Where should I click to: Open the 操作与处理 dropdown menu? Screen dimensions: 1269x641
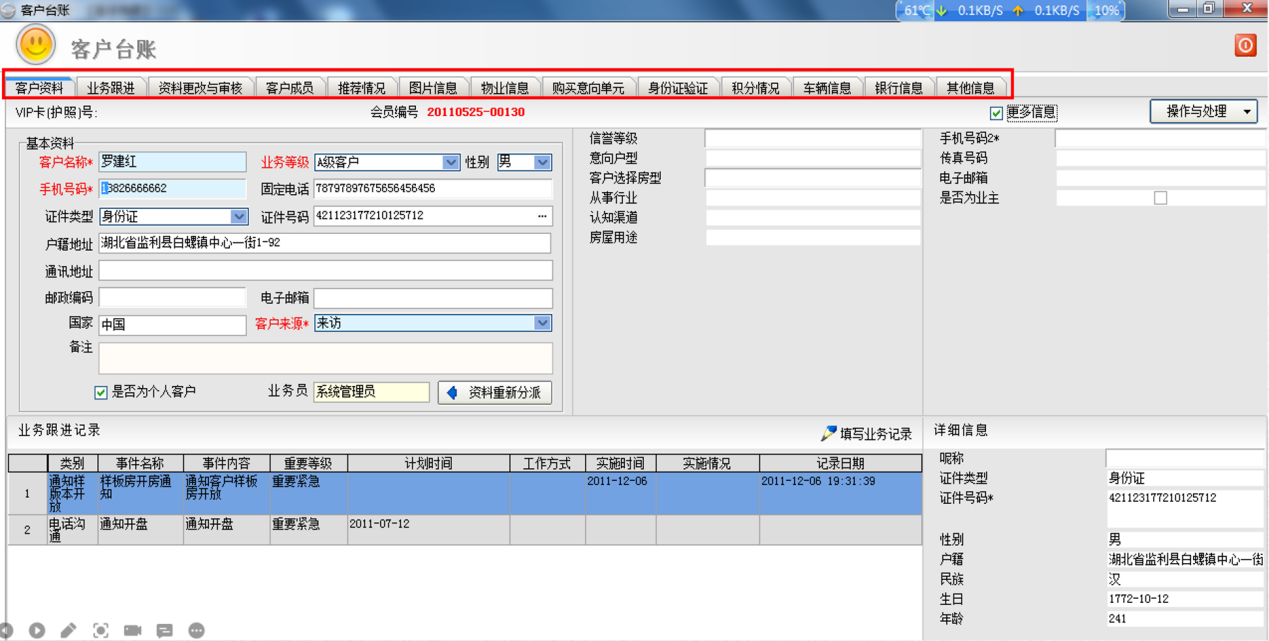point(1204,111)
